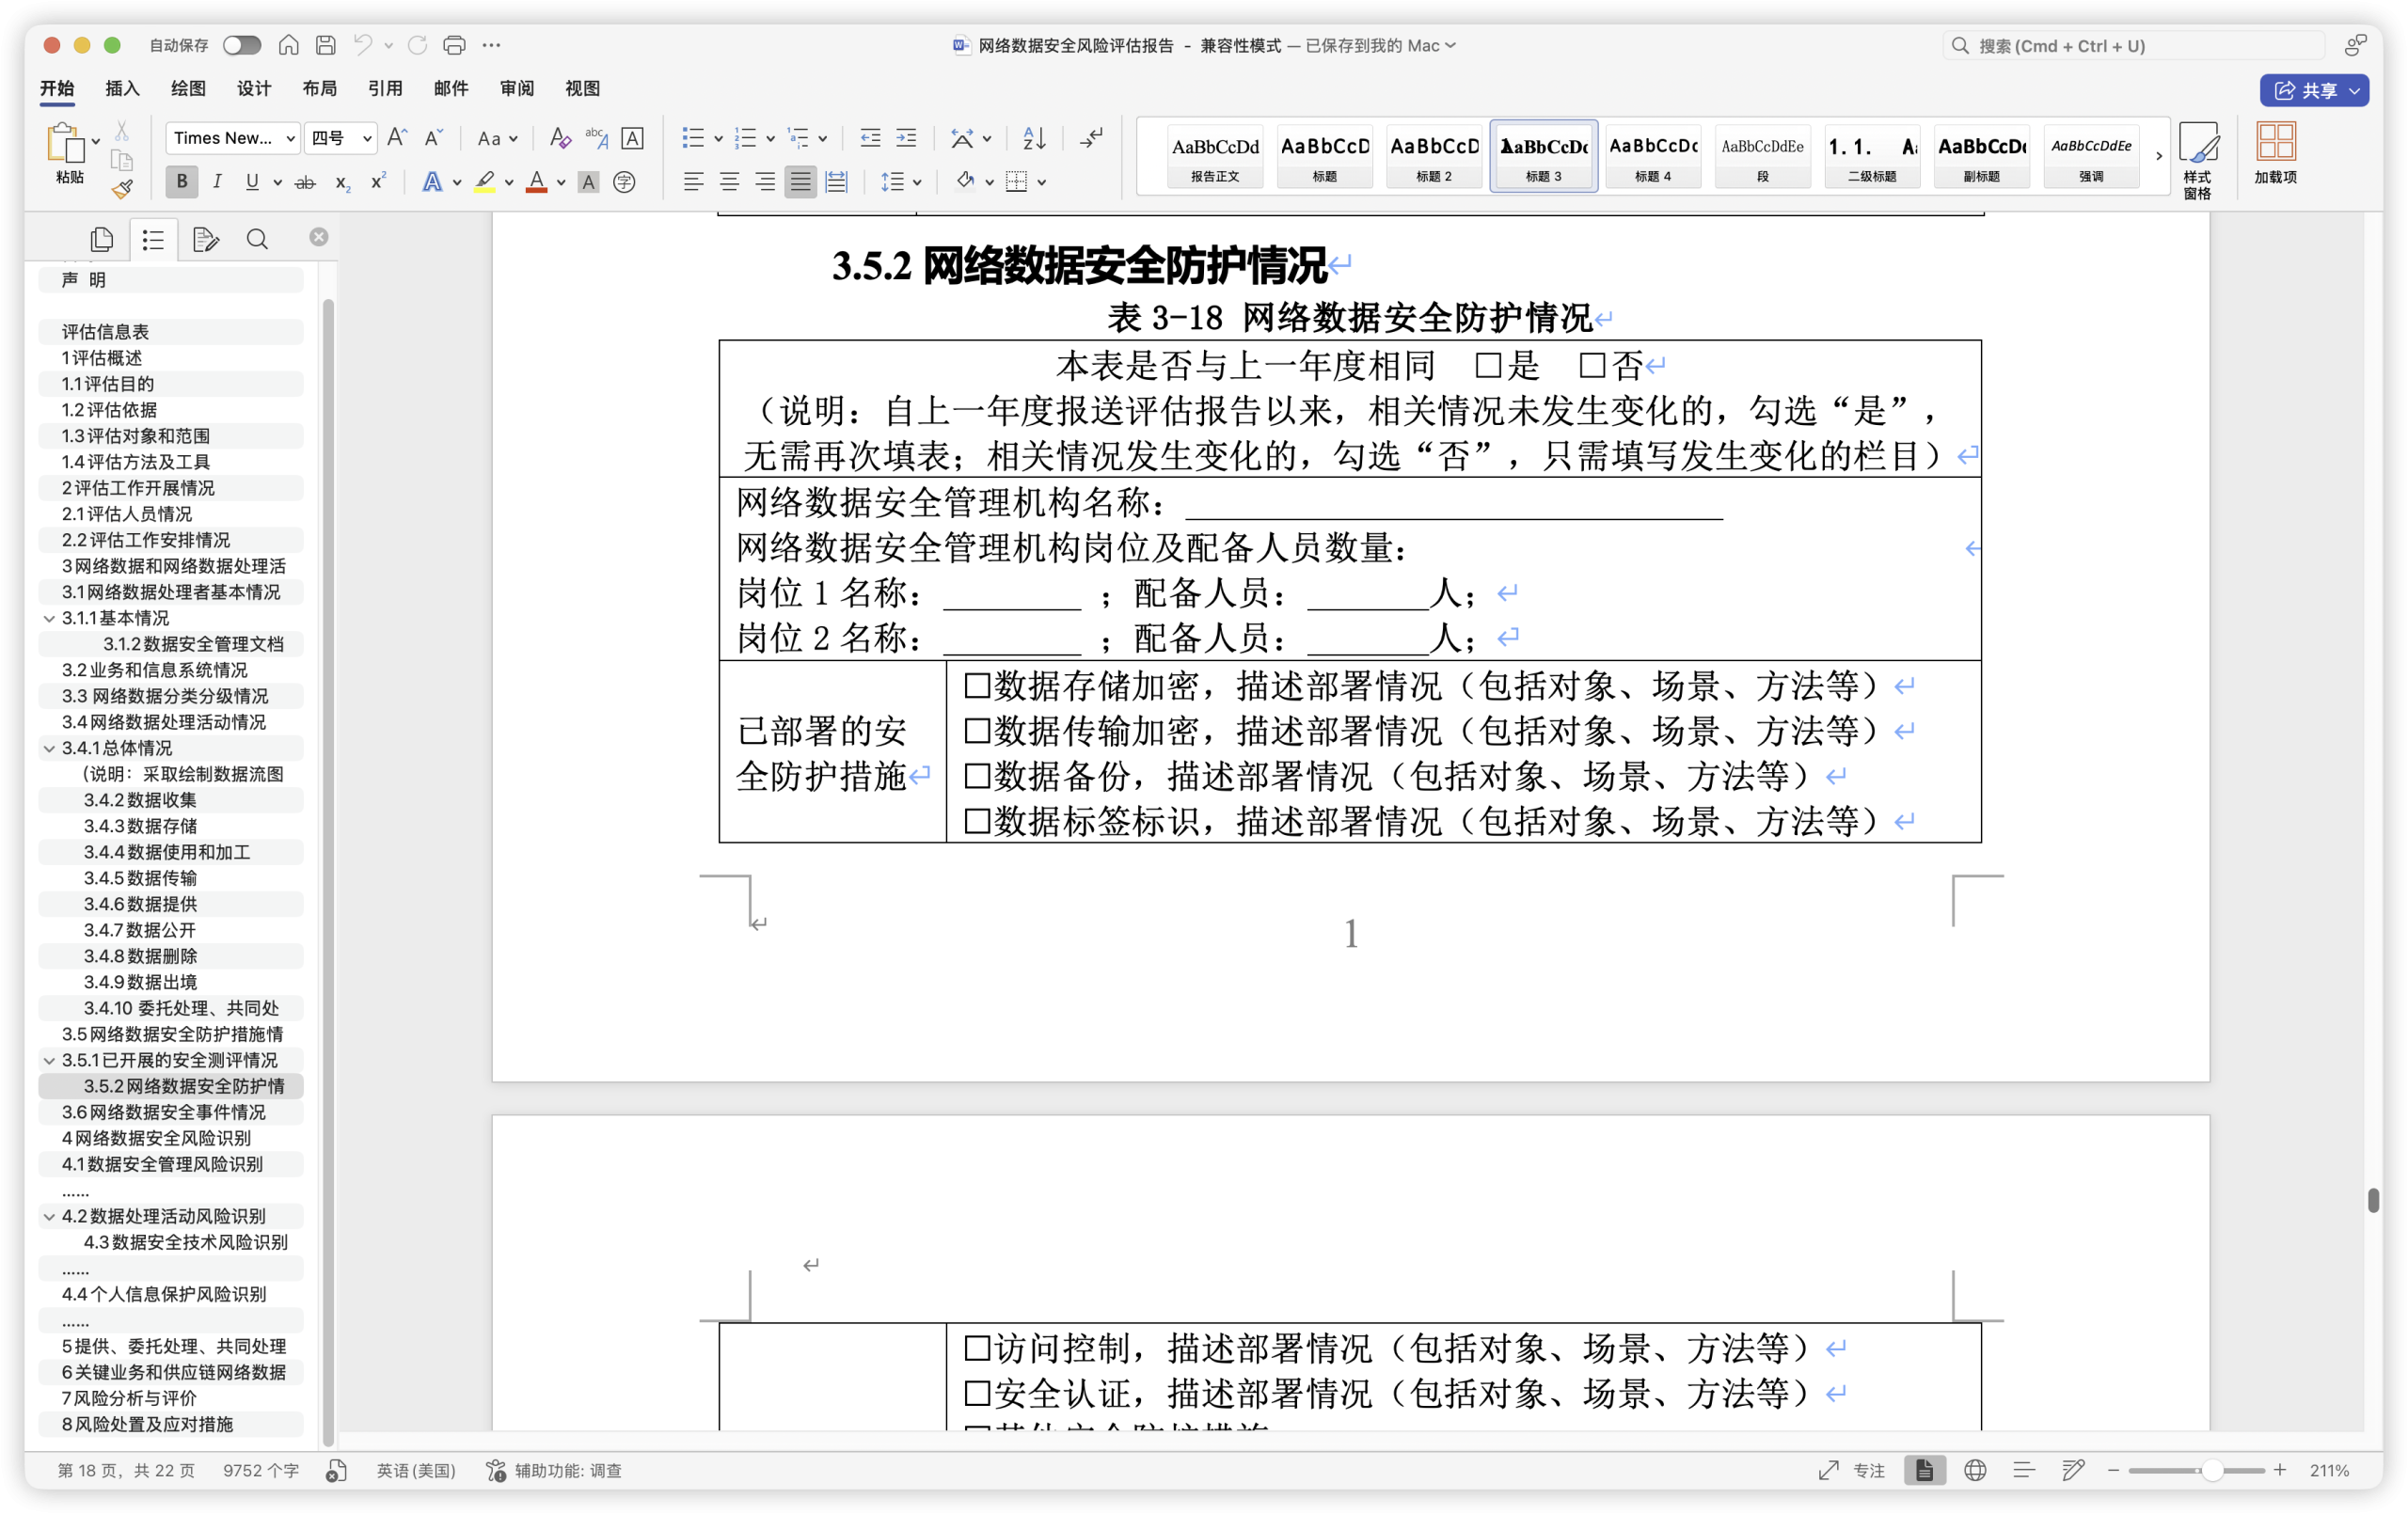The height and width of the screenshot is (1514, 2408).
Task: Open the font name dropdown
Action: tap(290, 138)
